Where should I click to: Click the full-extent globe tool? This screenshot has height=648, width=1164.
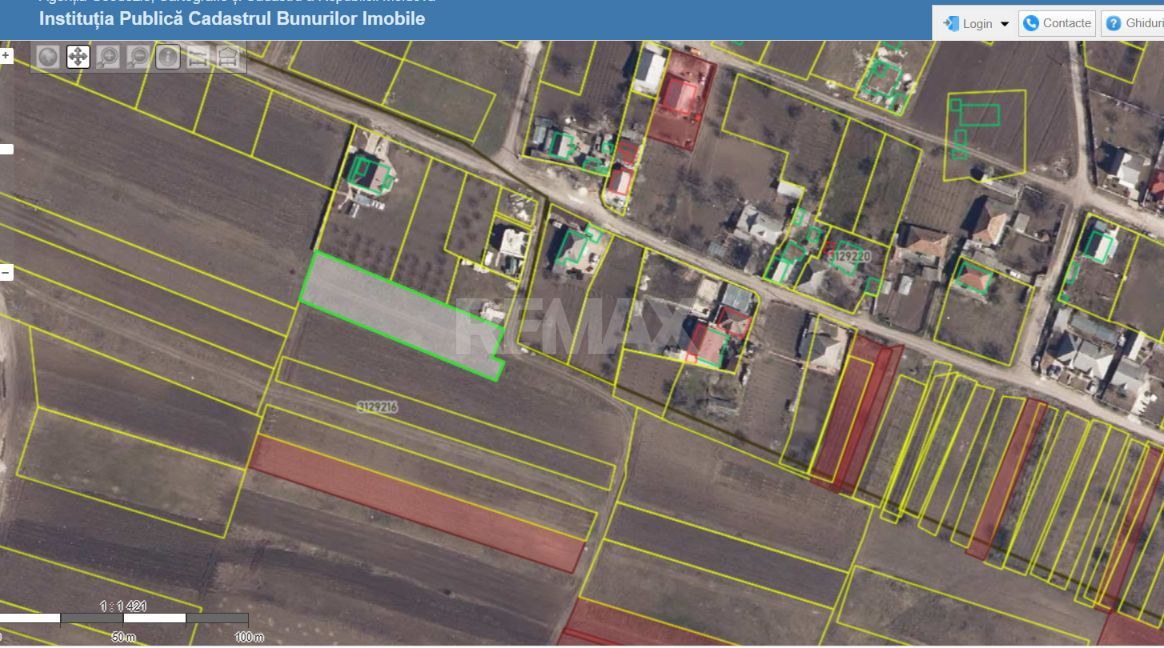pos(48,57)
